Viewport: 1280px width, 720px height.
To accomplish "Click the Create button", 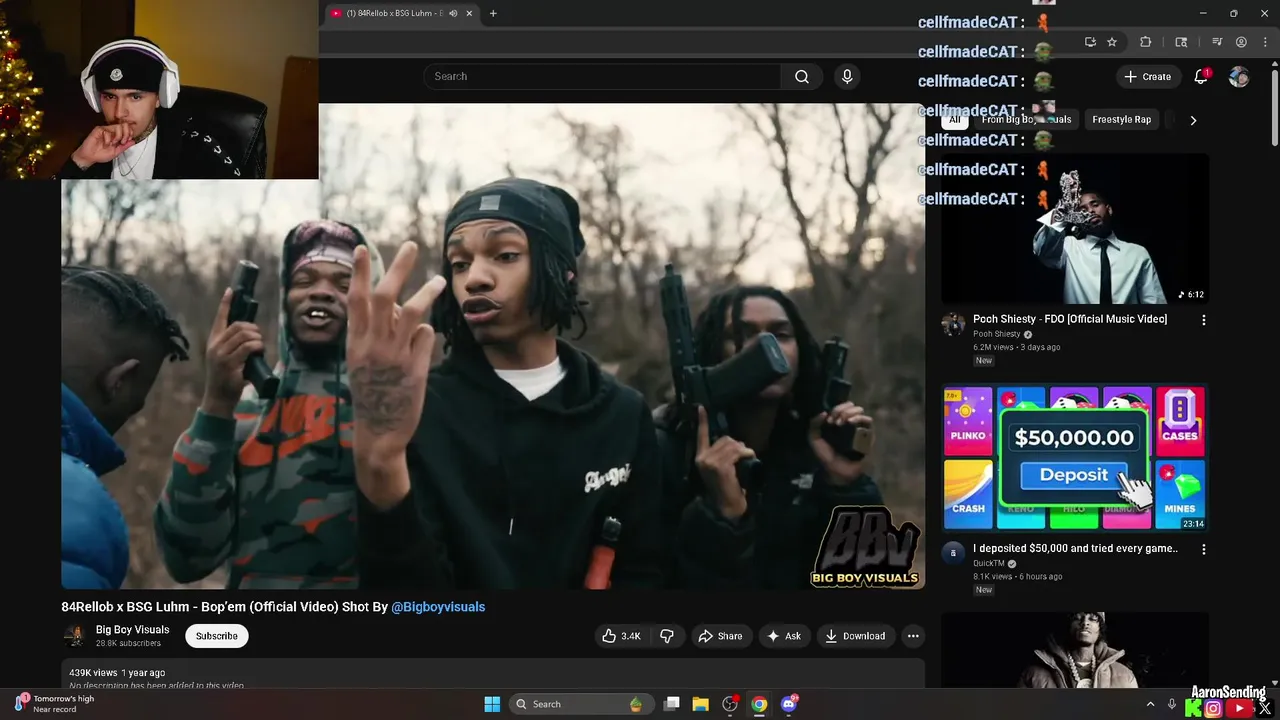I will click(1147, 76).
